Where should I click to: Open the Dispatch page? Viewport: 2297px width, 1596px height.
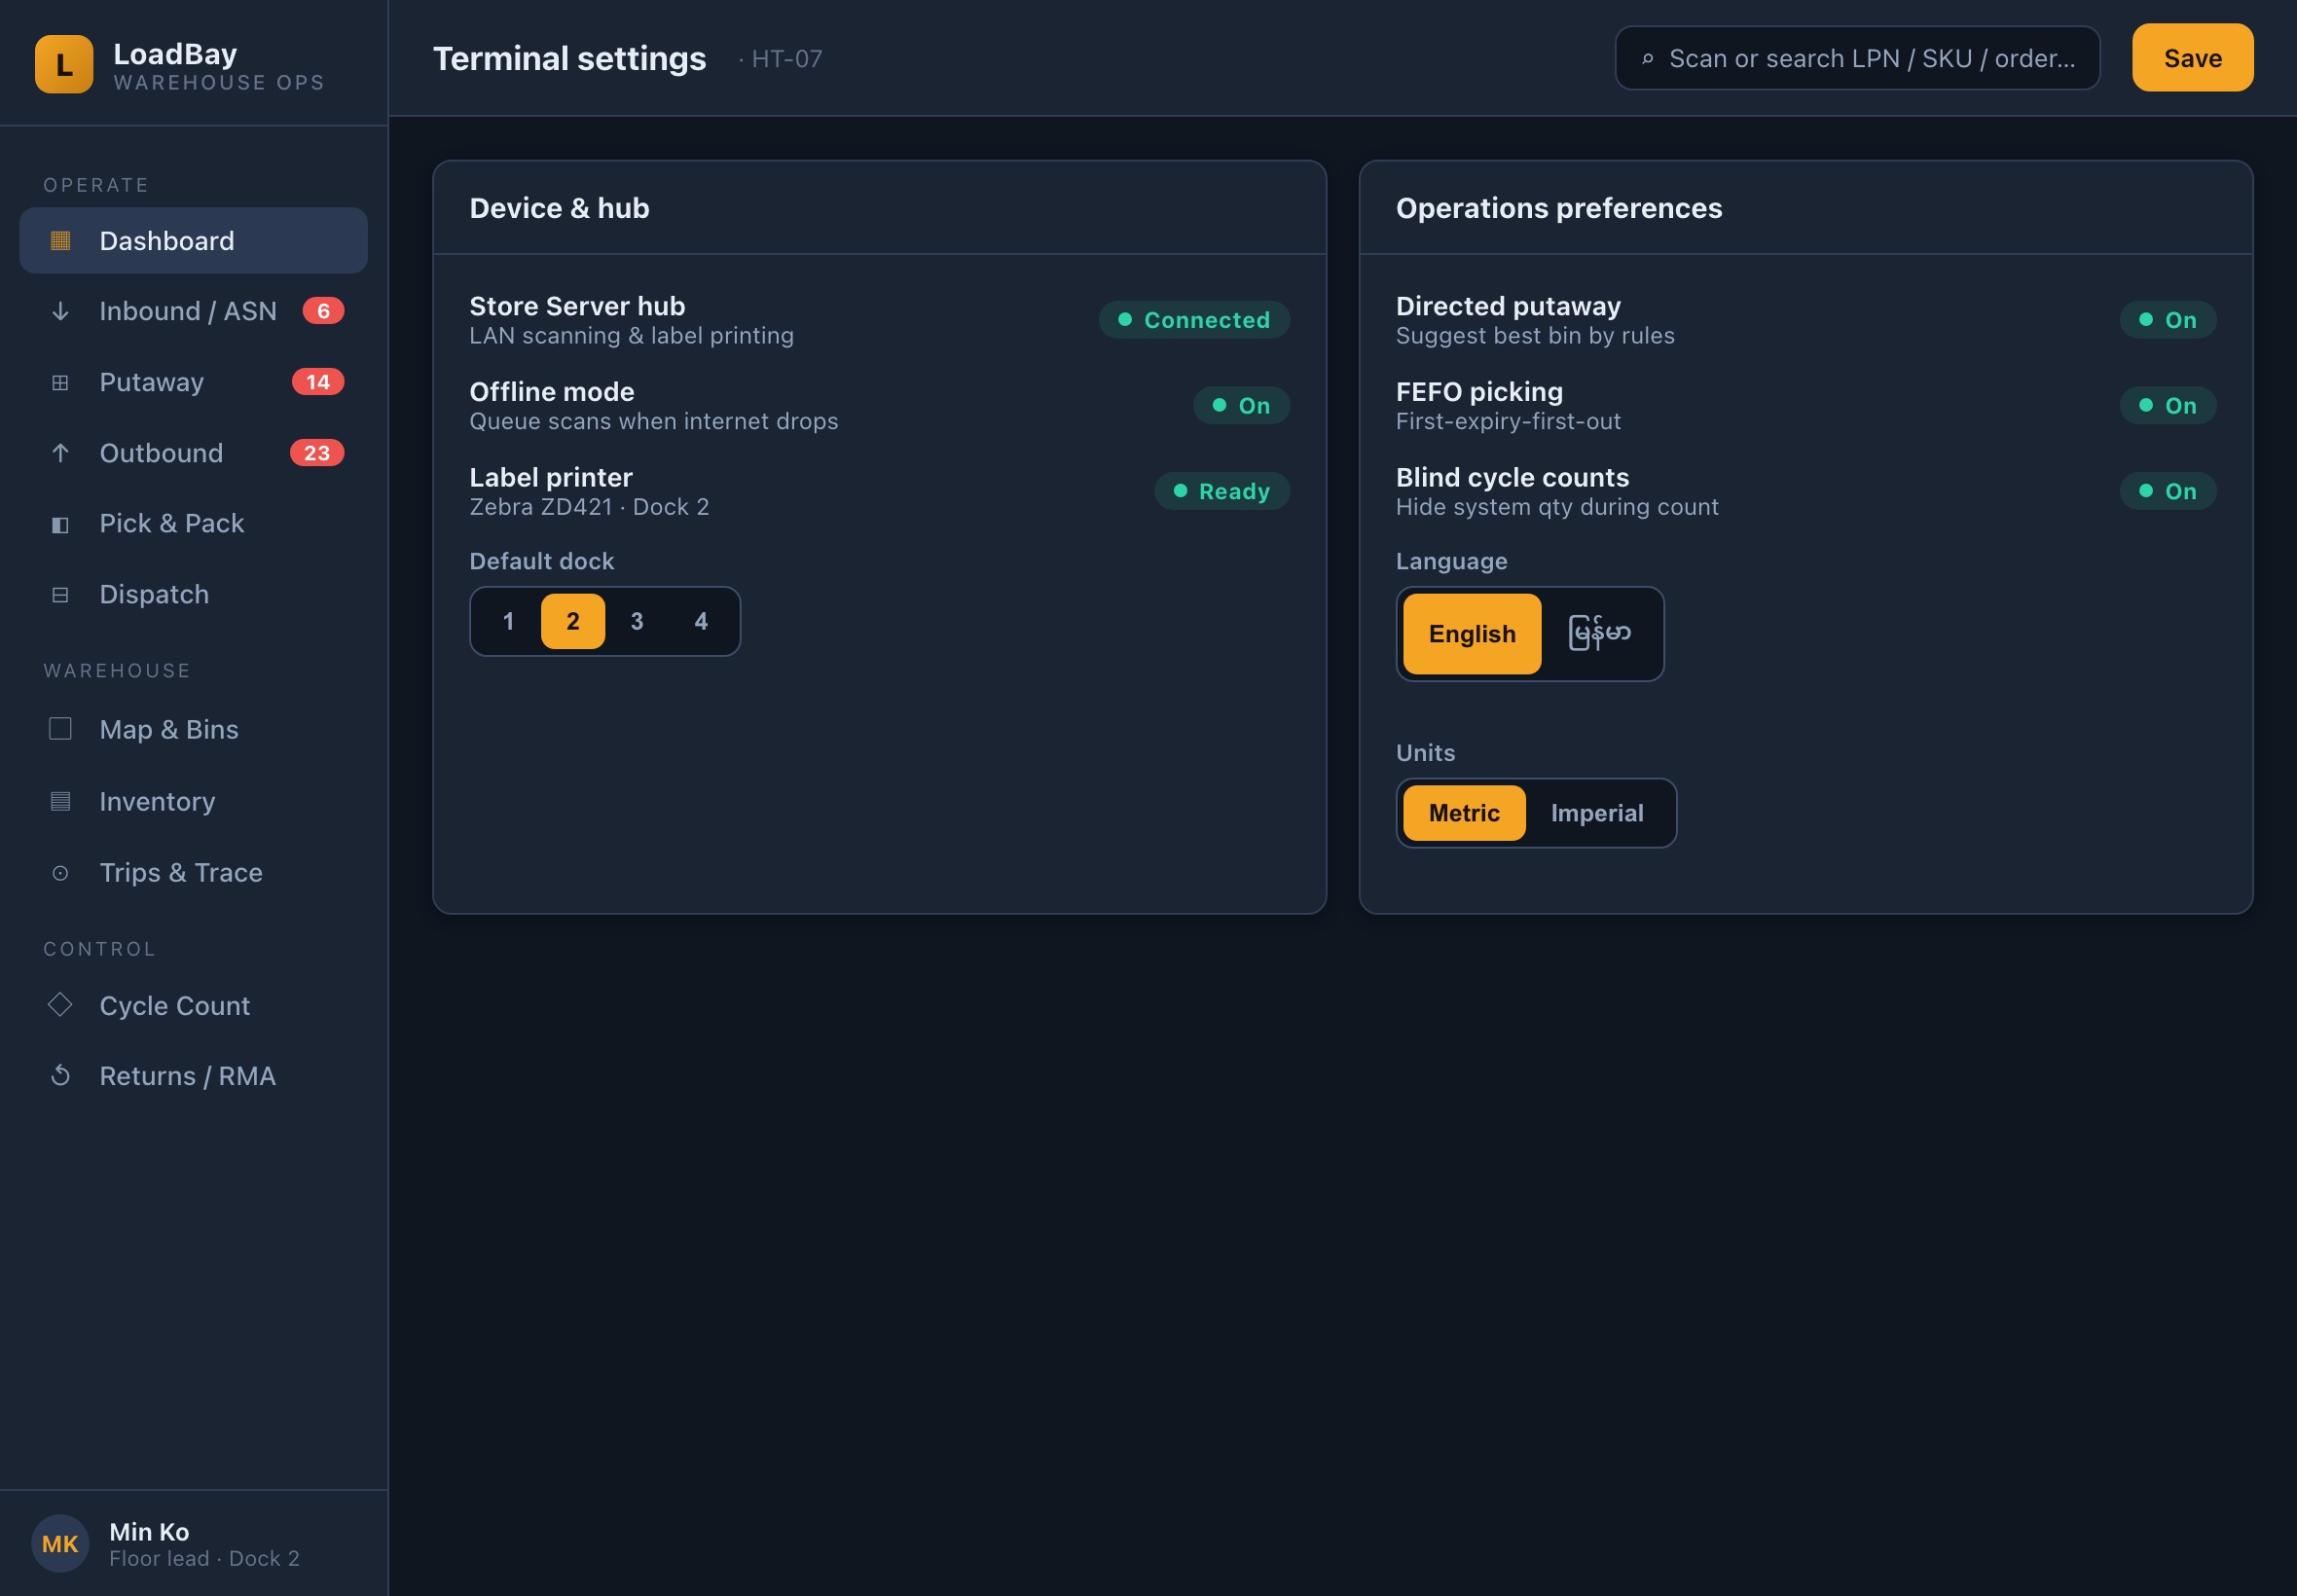[194, 595]
